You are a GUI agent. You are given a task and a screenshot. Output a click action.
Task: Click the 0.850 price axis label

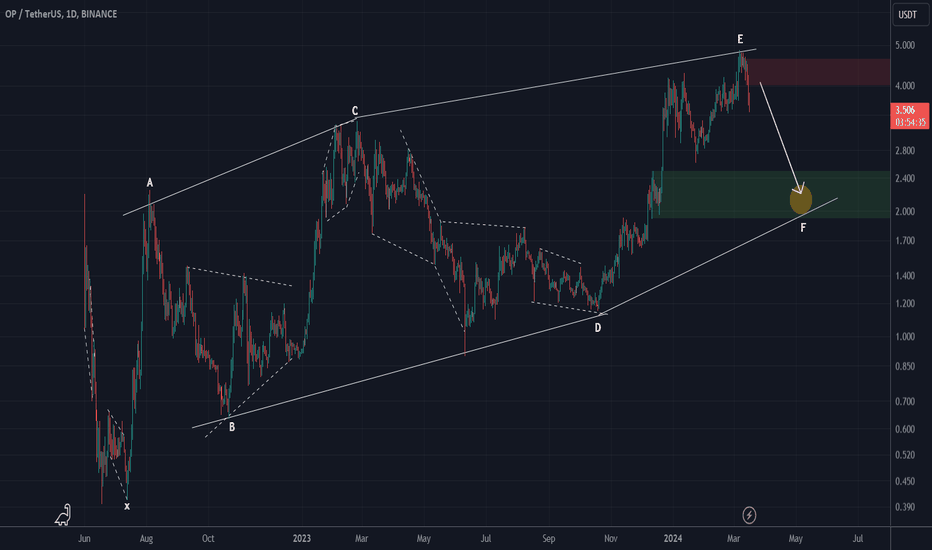point(905,366)
